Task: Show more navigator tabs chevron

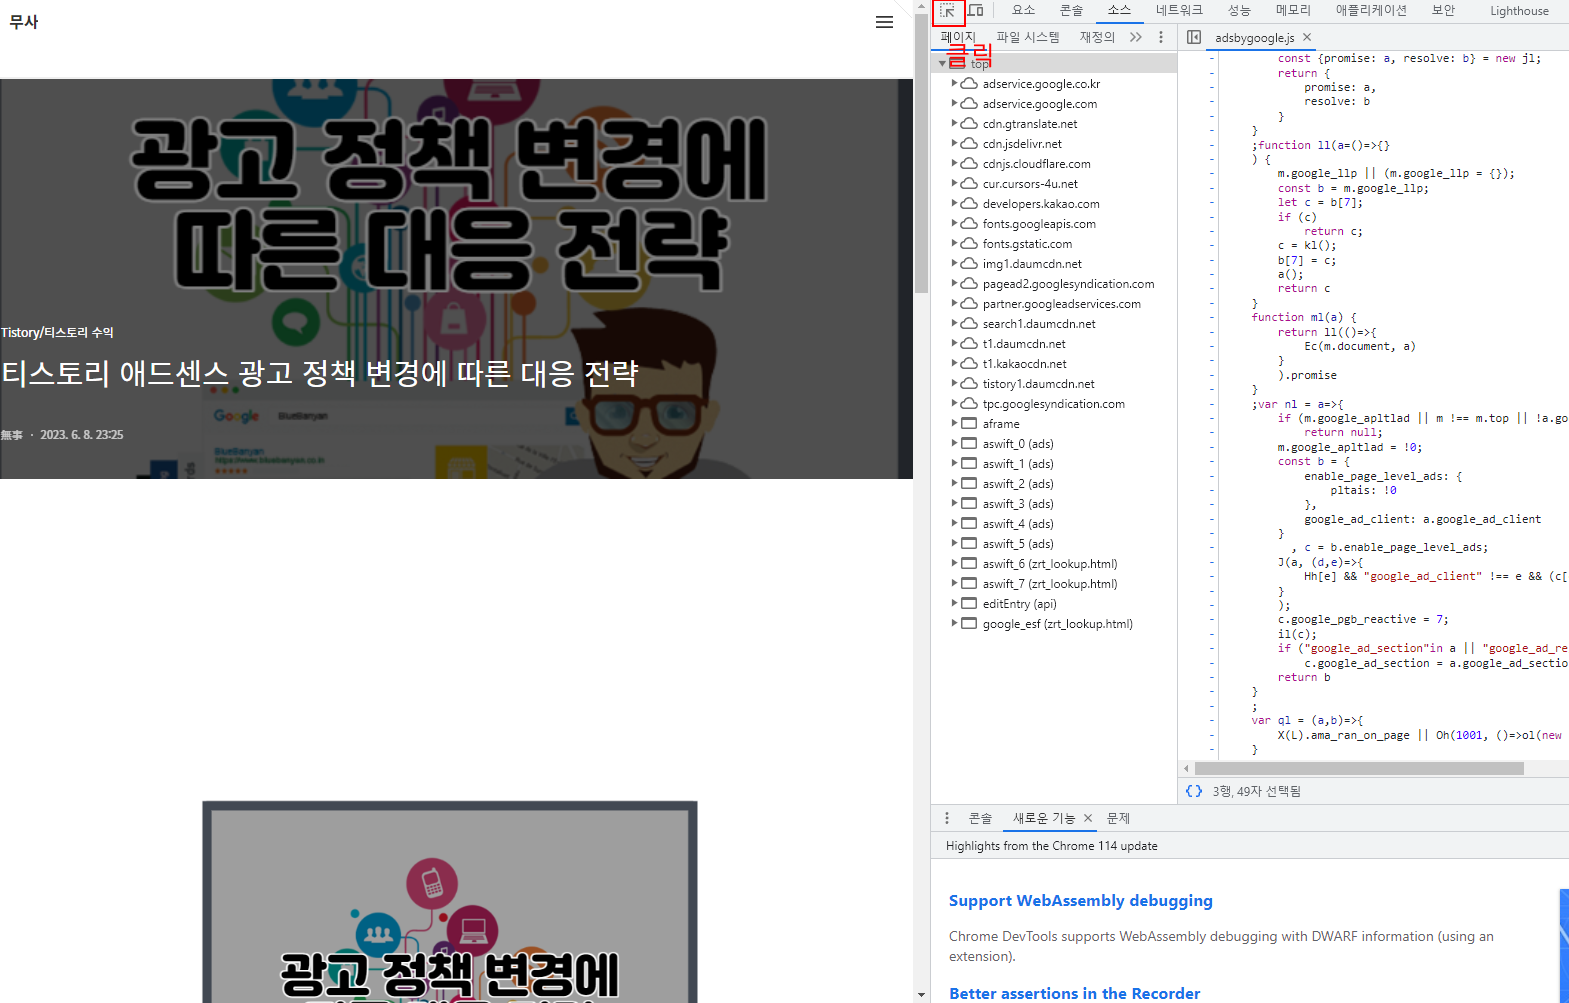Action: 1135,37
